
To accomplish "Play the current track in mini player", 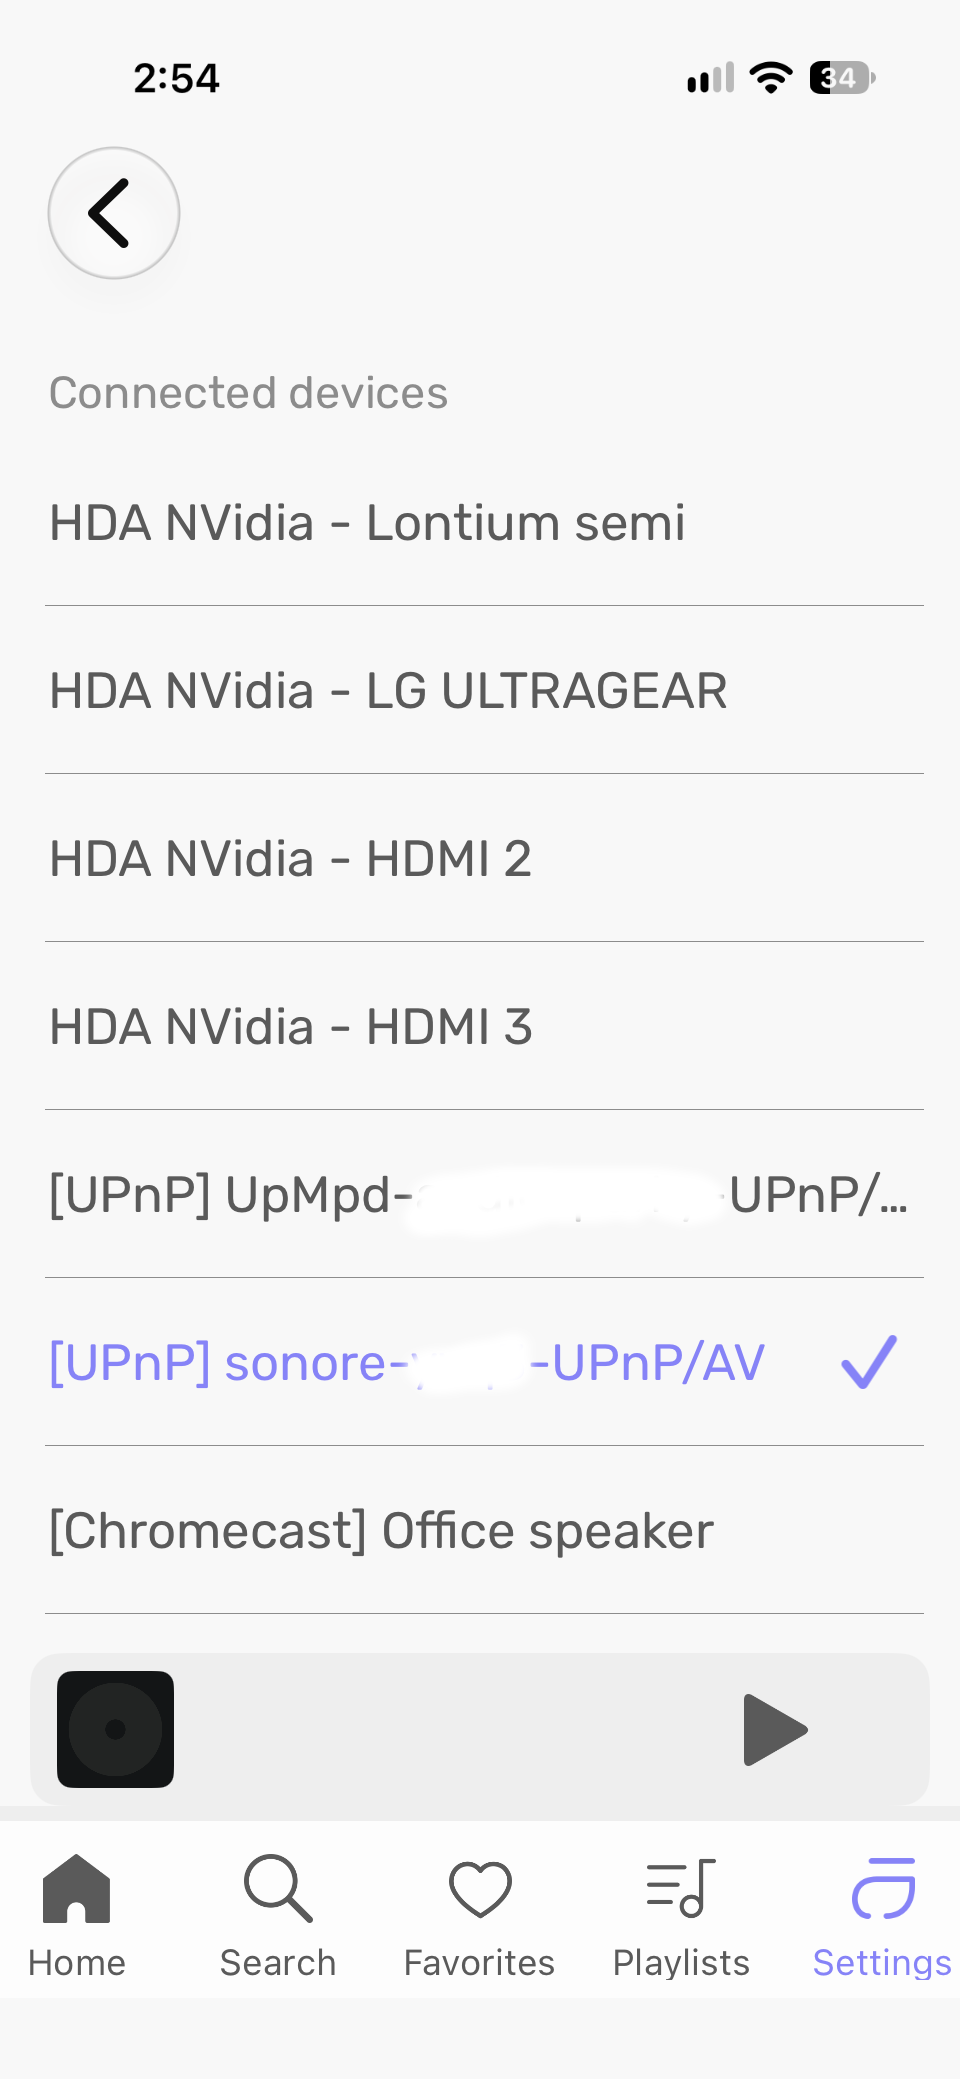I will (x=775, y=1729).
